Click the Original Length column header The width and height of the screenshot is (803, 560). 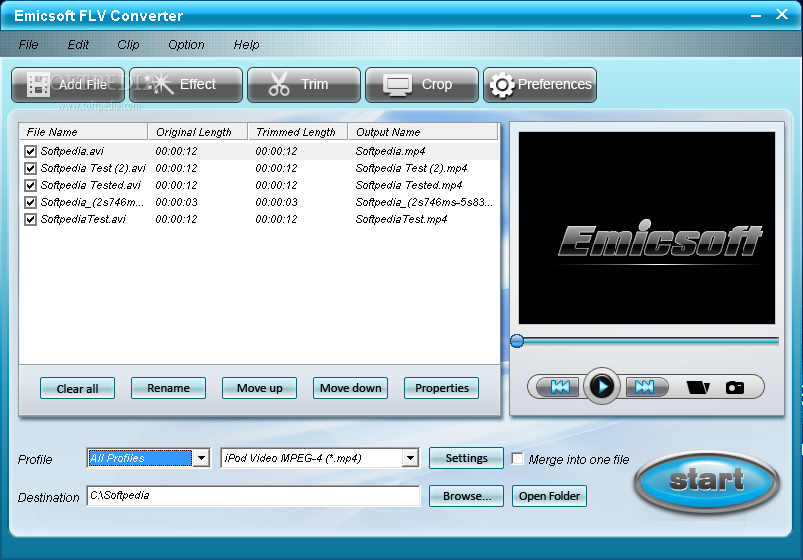click(x=198, y=132)
